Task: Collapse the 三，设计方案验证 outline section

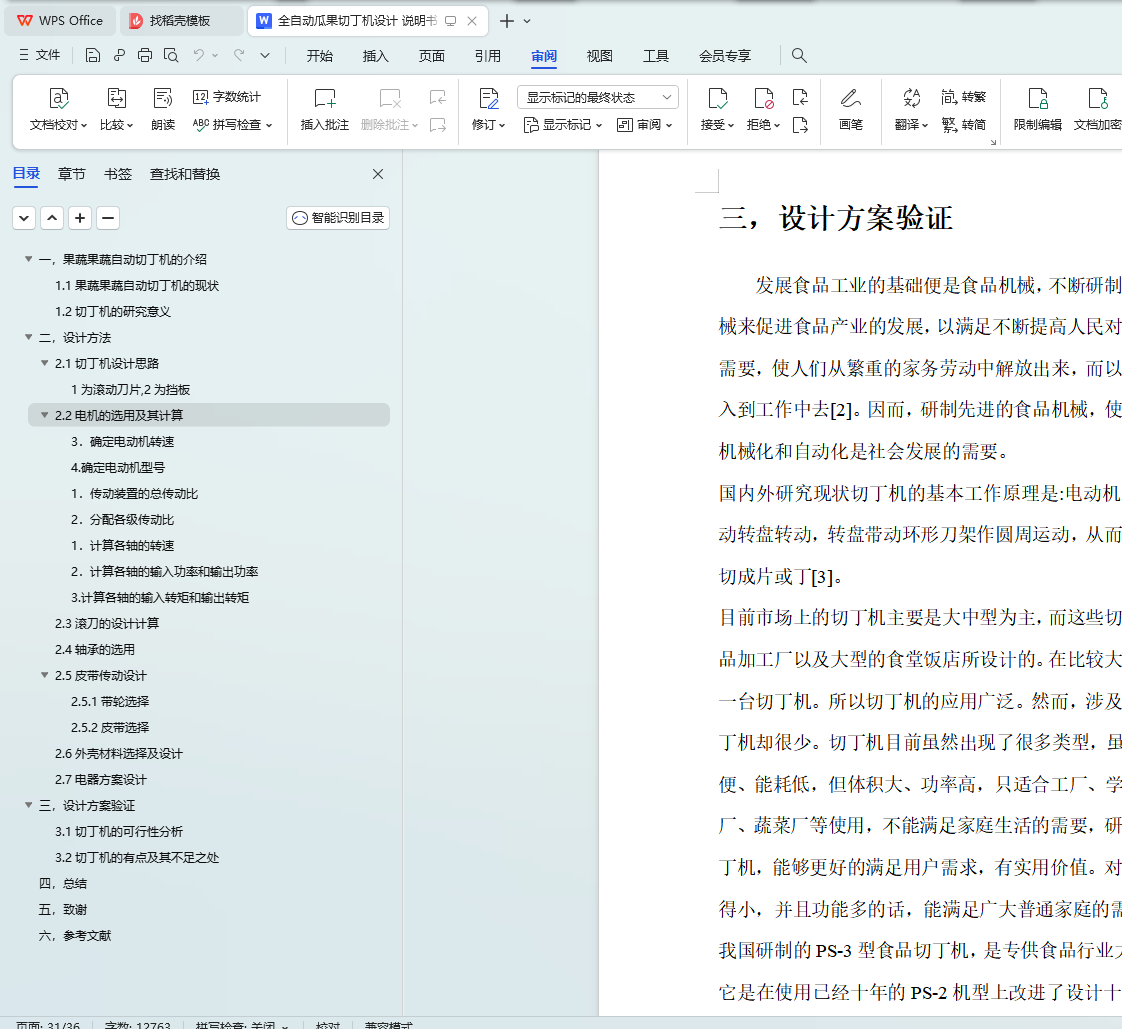Action: (x=29, y=805)
